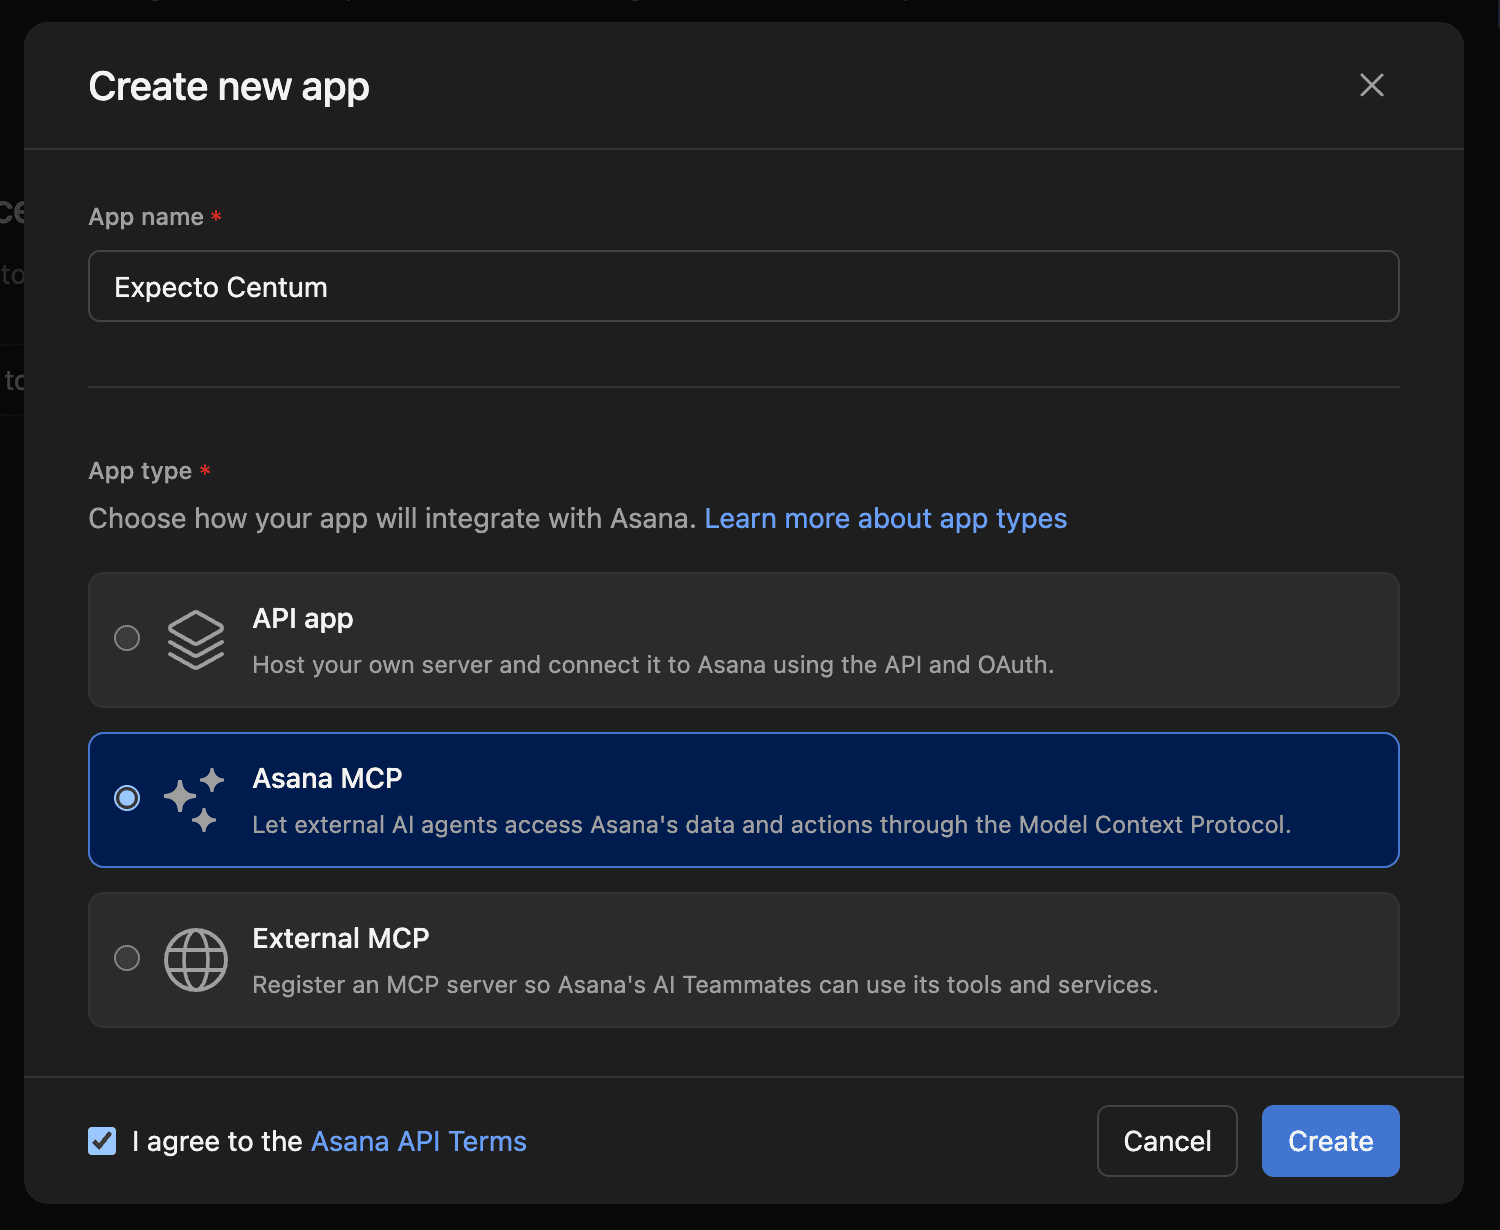Click the 'Host your own server' description
Image resolution: width=1500 pixels, height=1230 pixels.
click(654, 665)
